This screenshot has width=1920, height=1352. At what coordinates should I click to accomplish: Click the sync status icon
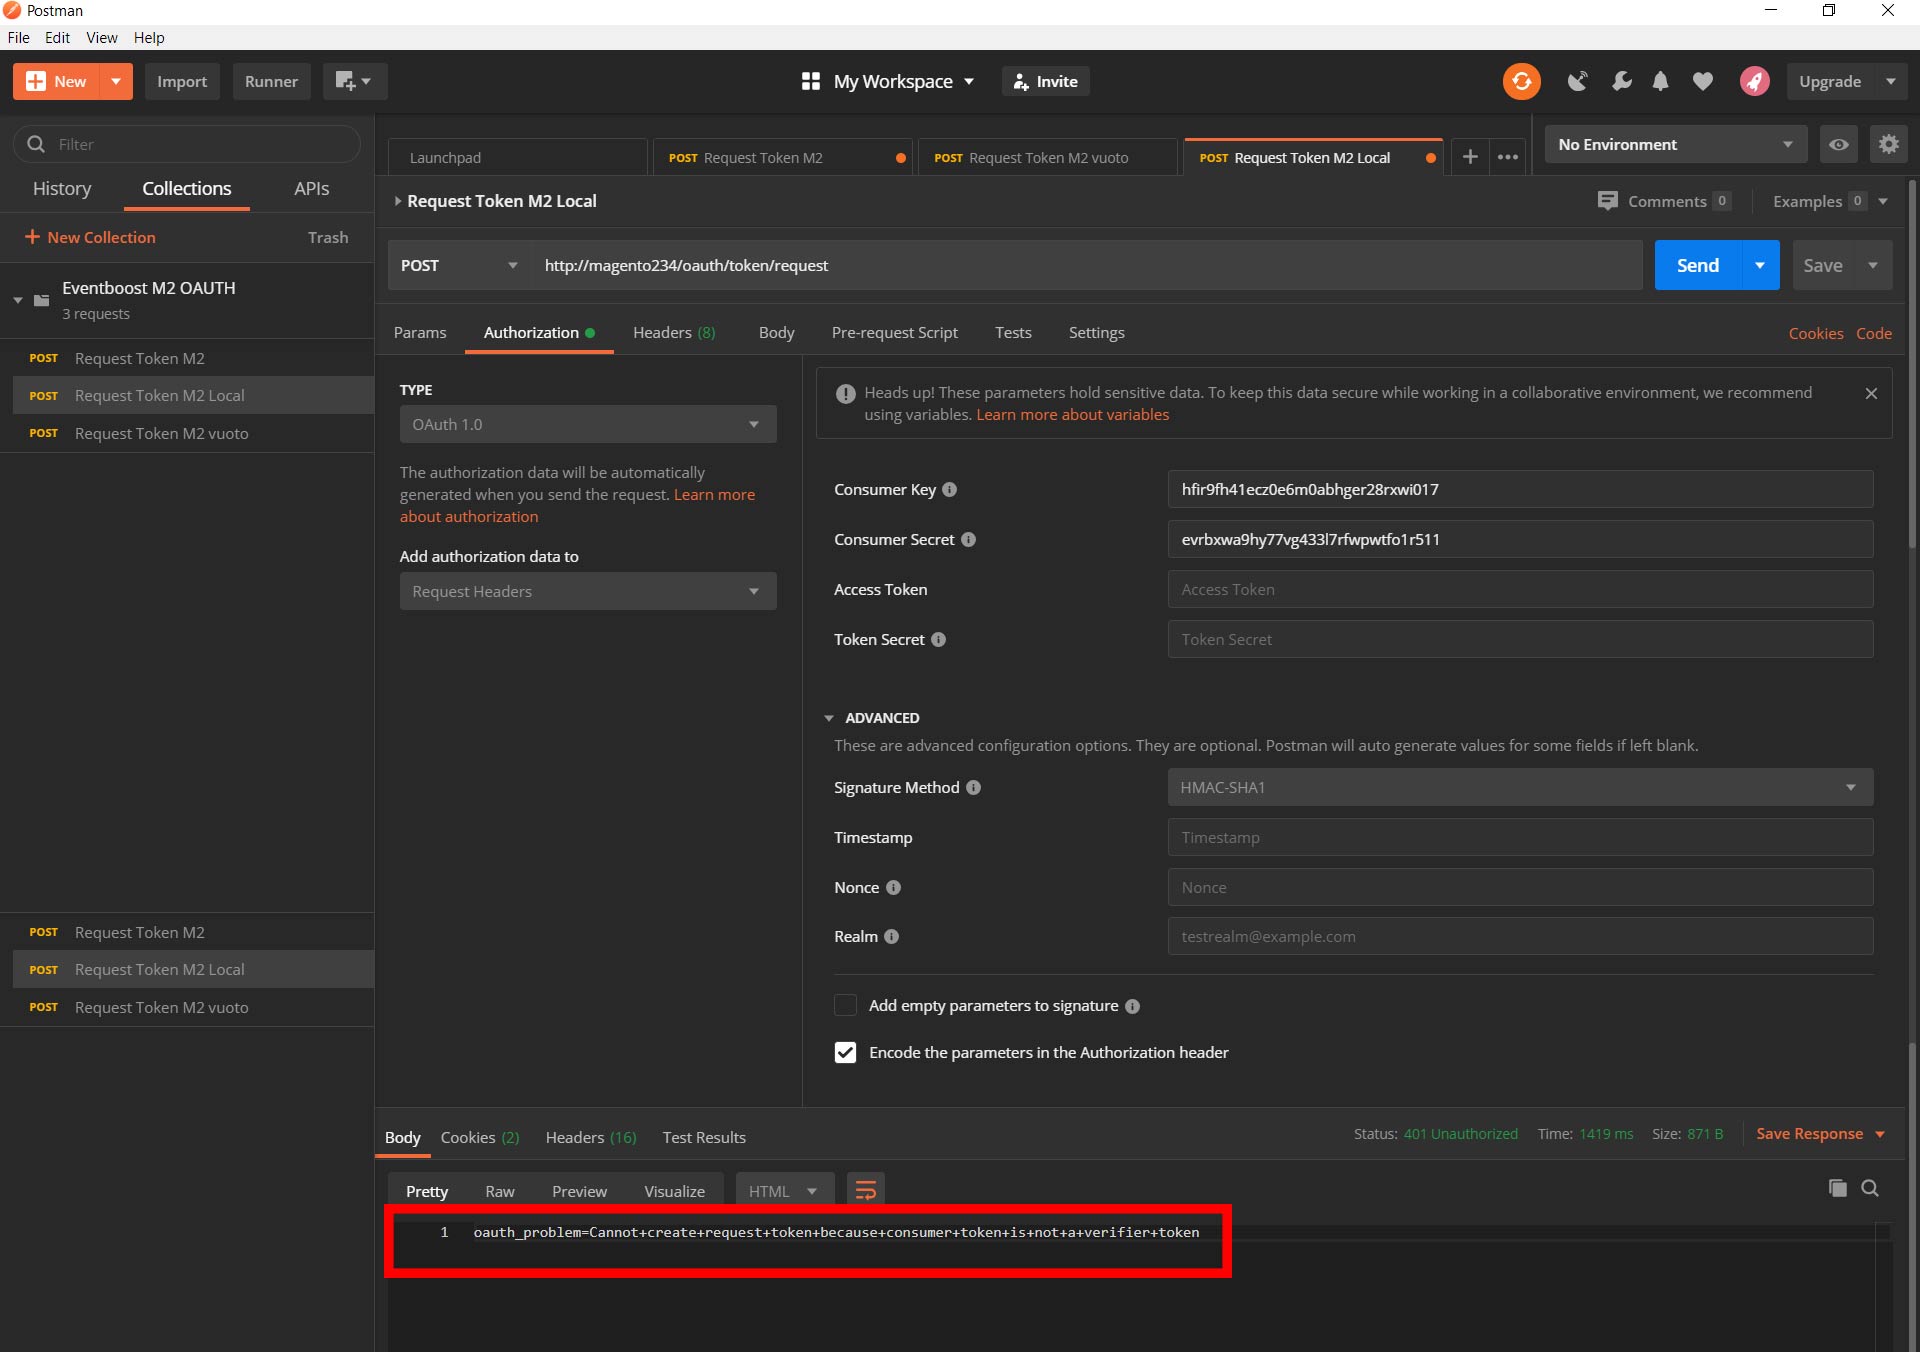click(1521, 81)
